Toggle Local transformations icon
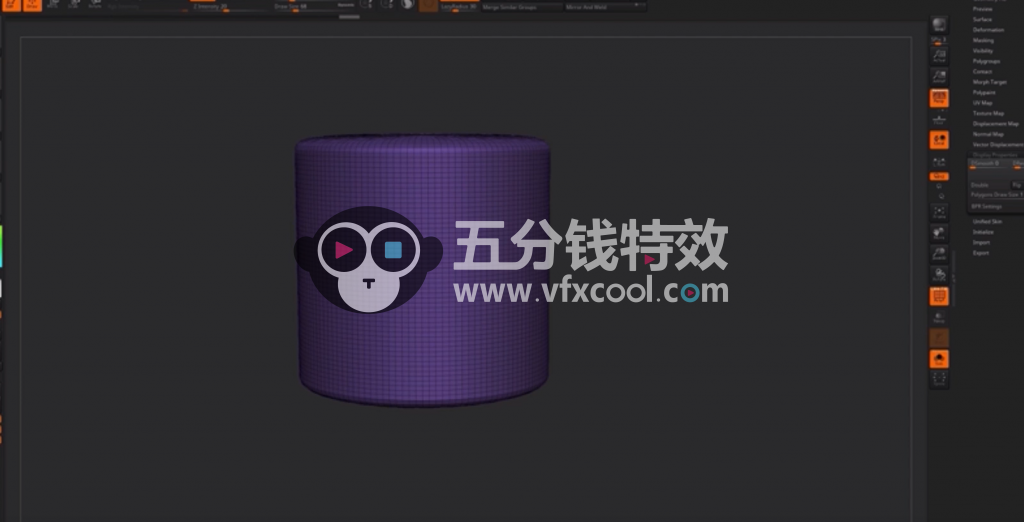1024x522 pixels. tap(939, 140)
